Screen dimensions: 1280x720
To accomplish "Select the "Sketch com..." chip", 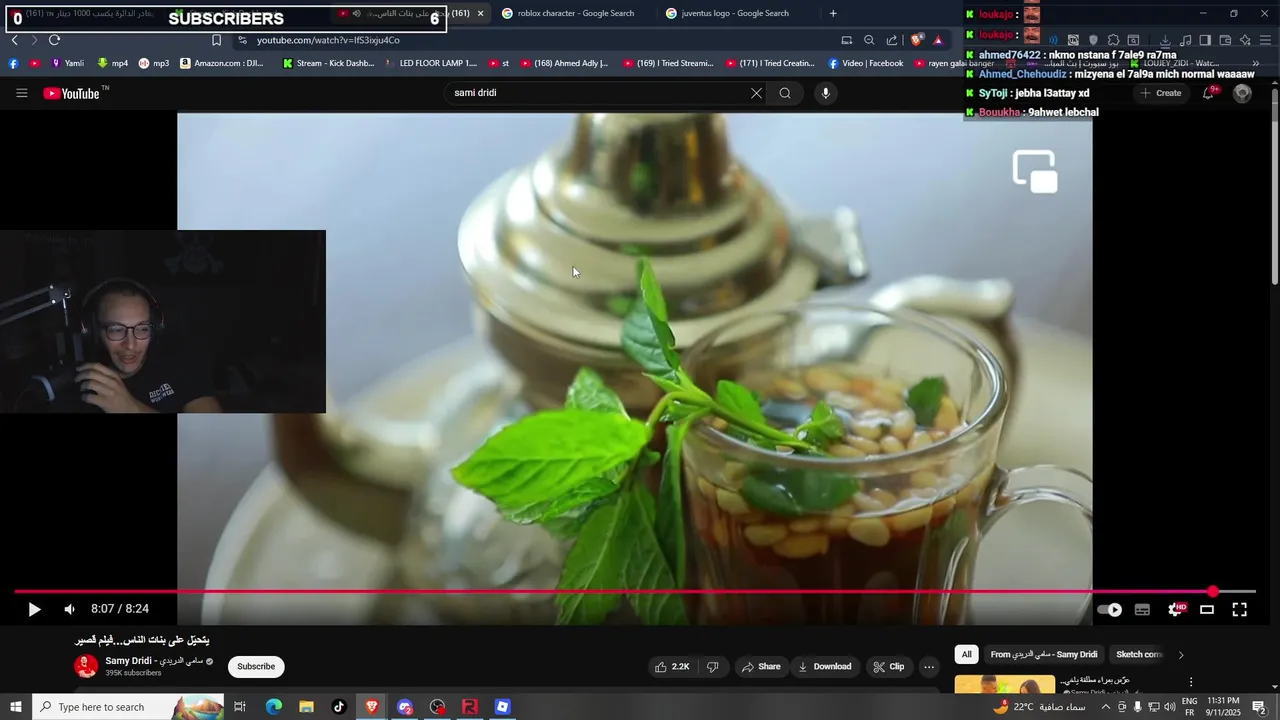I will pos(1139,655).
